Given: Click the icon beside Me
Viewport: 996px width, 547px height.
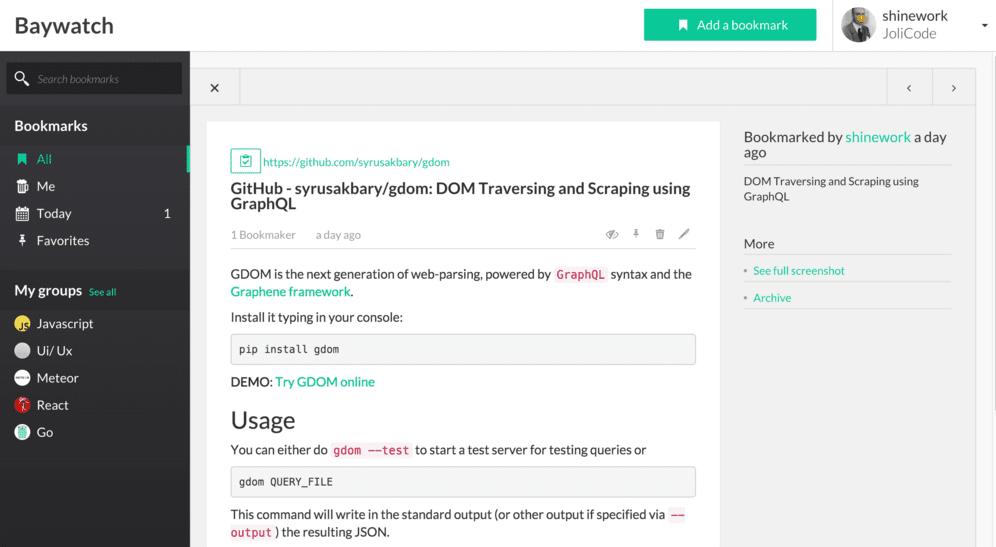Looking at the screenshot, I should 22,186.
